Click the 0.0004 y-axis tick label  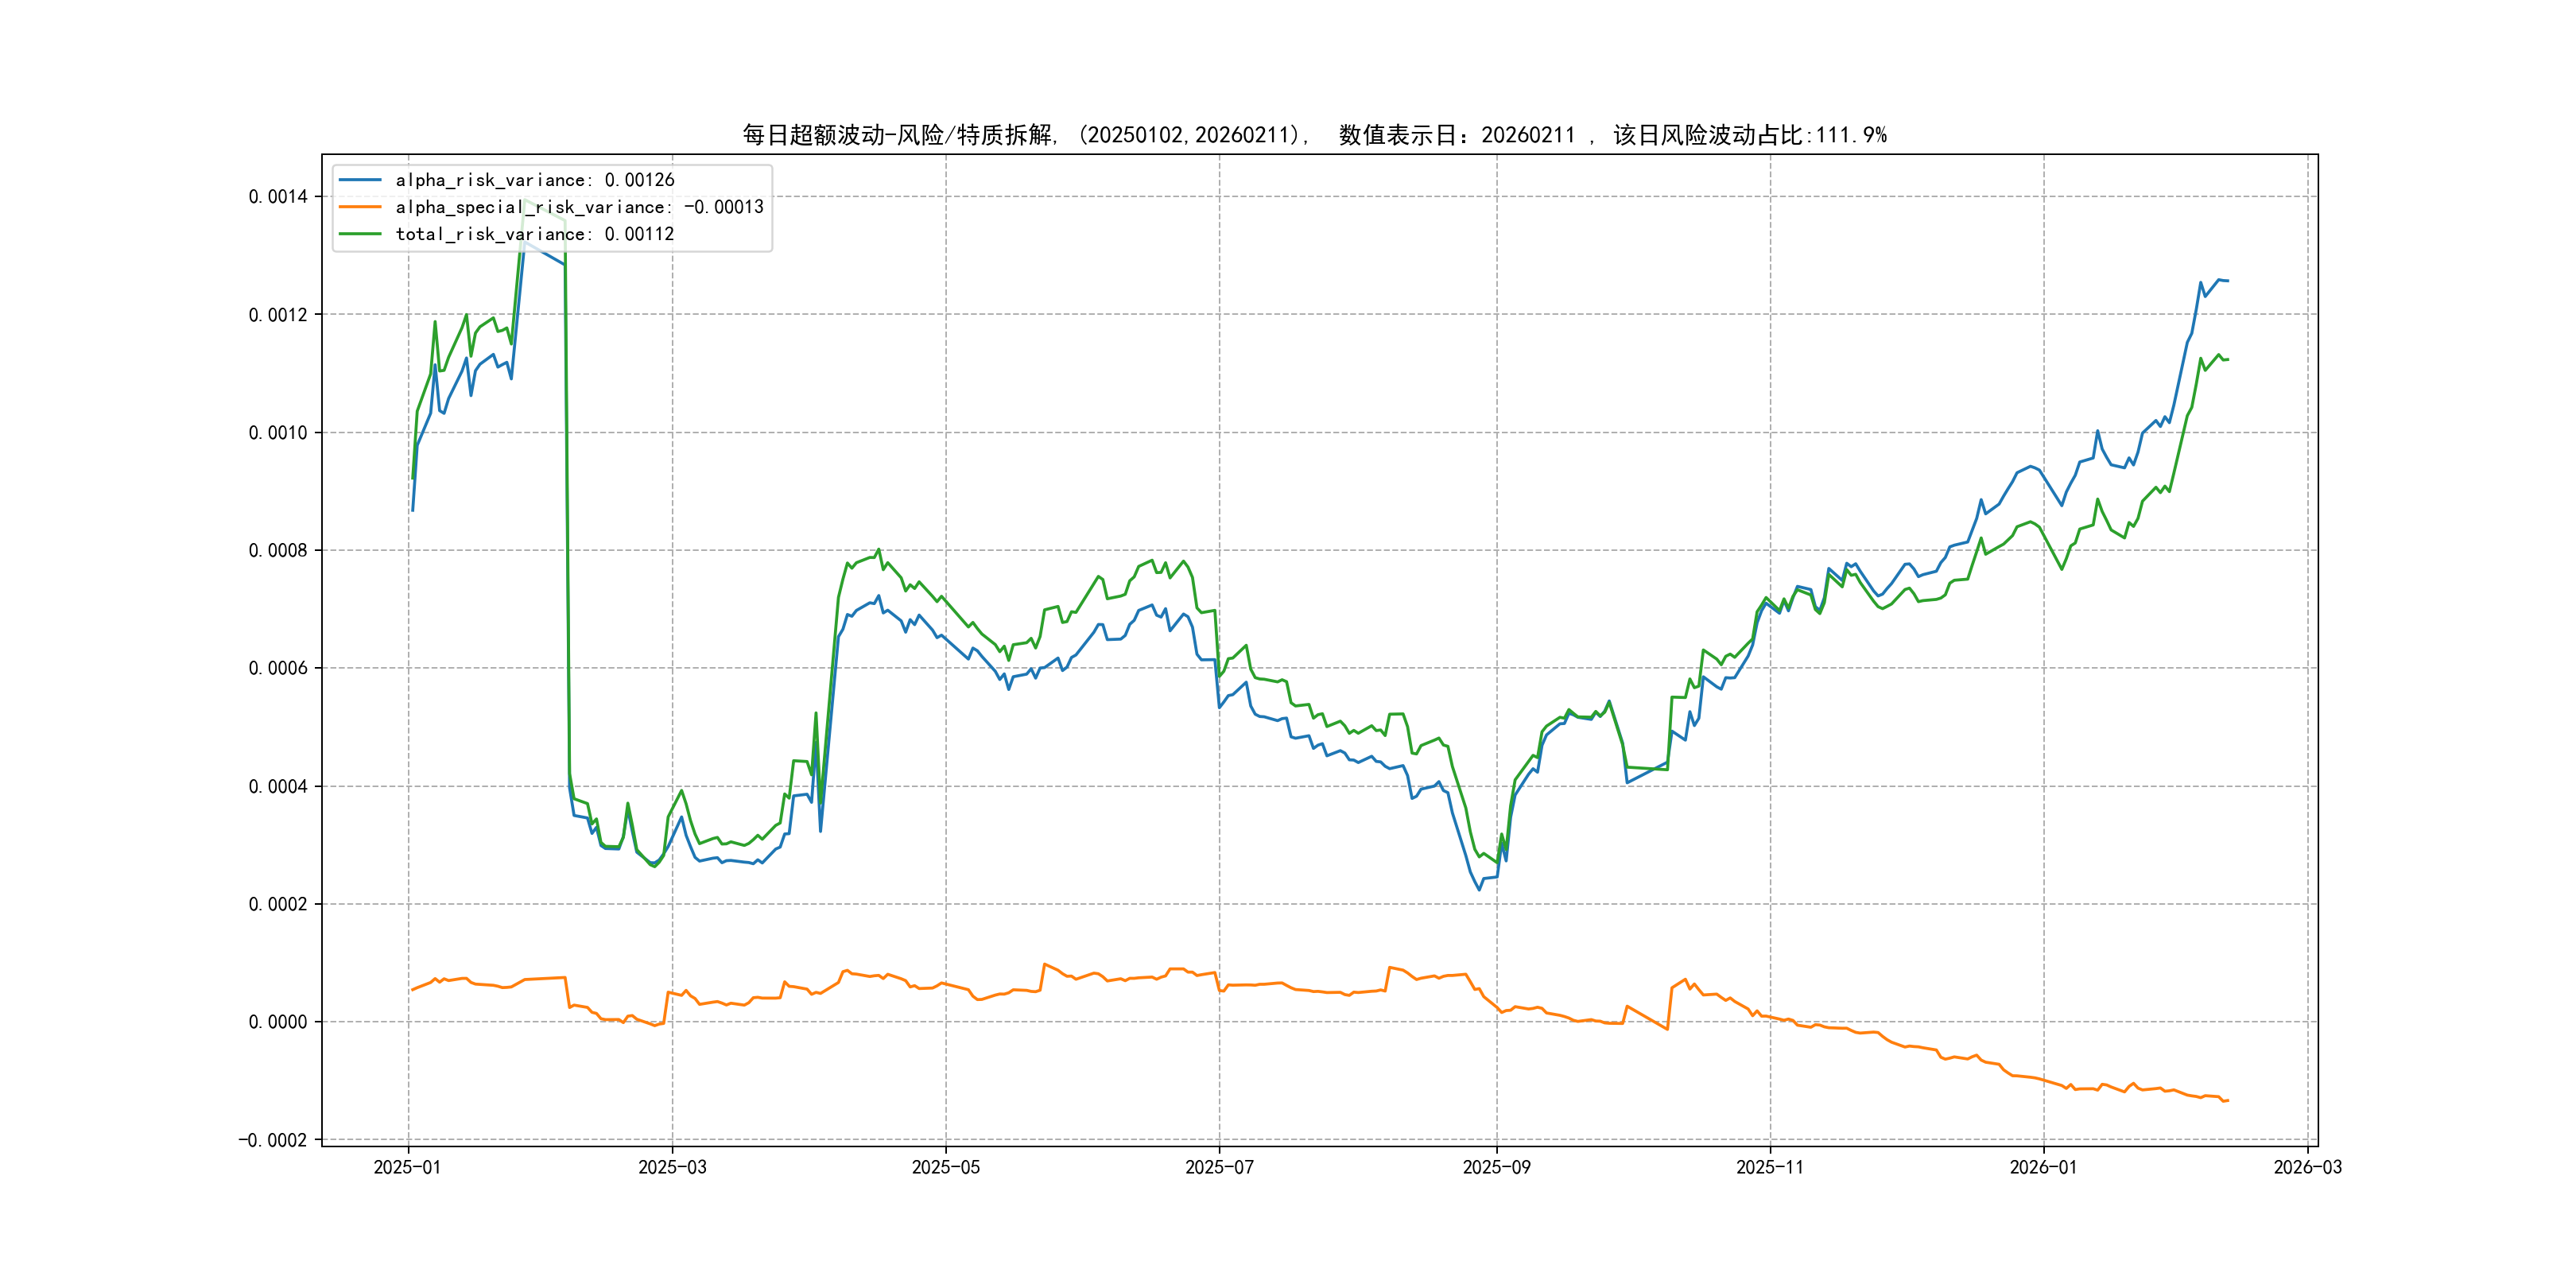click(278, 786)
